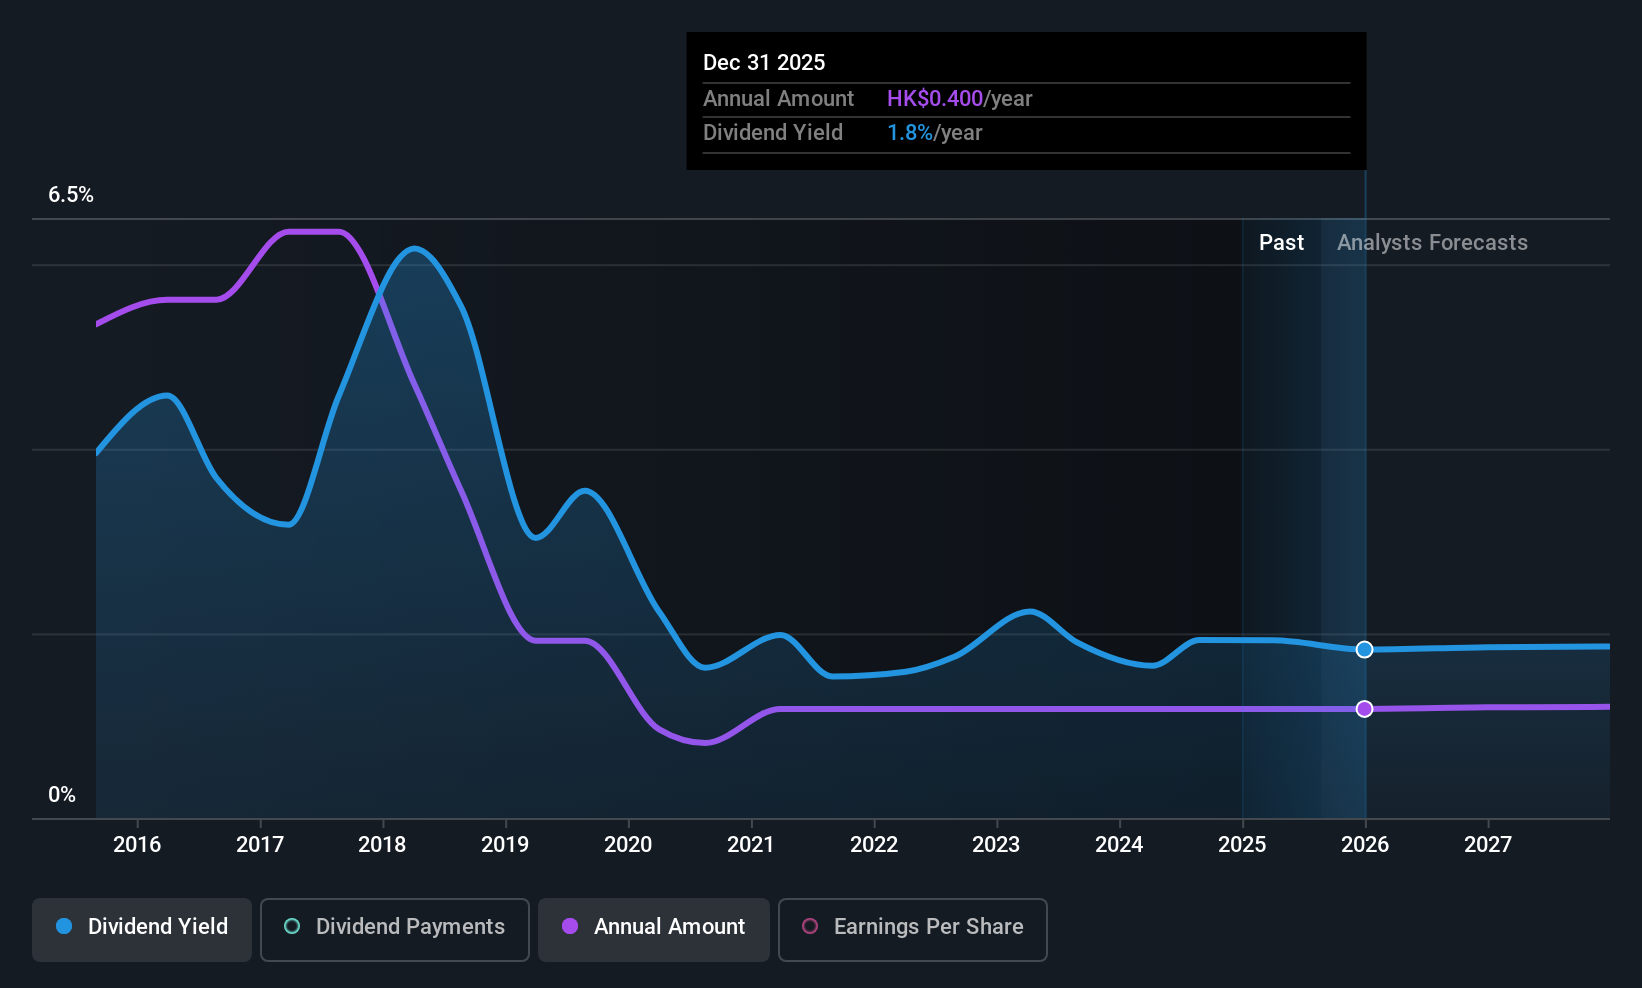Click the Past region label
Image resolution: width=1642 pixels, height=988 pixels.
[1281, 243]
